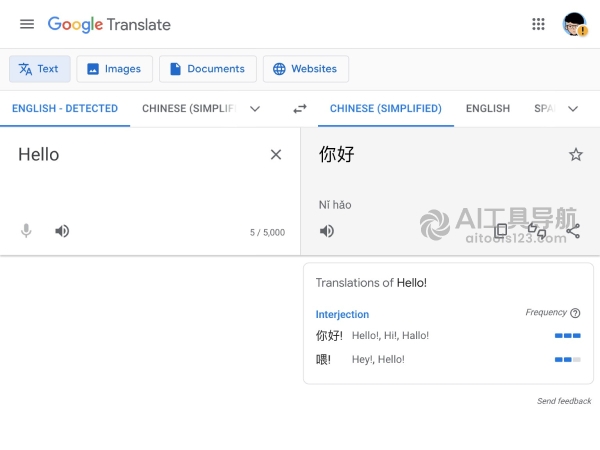This screenshot has height=450, width=600.
Task: Click the pinyin Nǐ hǎo
Action: pos(335,205)
